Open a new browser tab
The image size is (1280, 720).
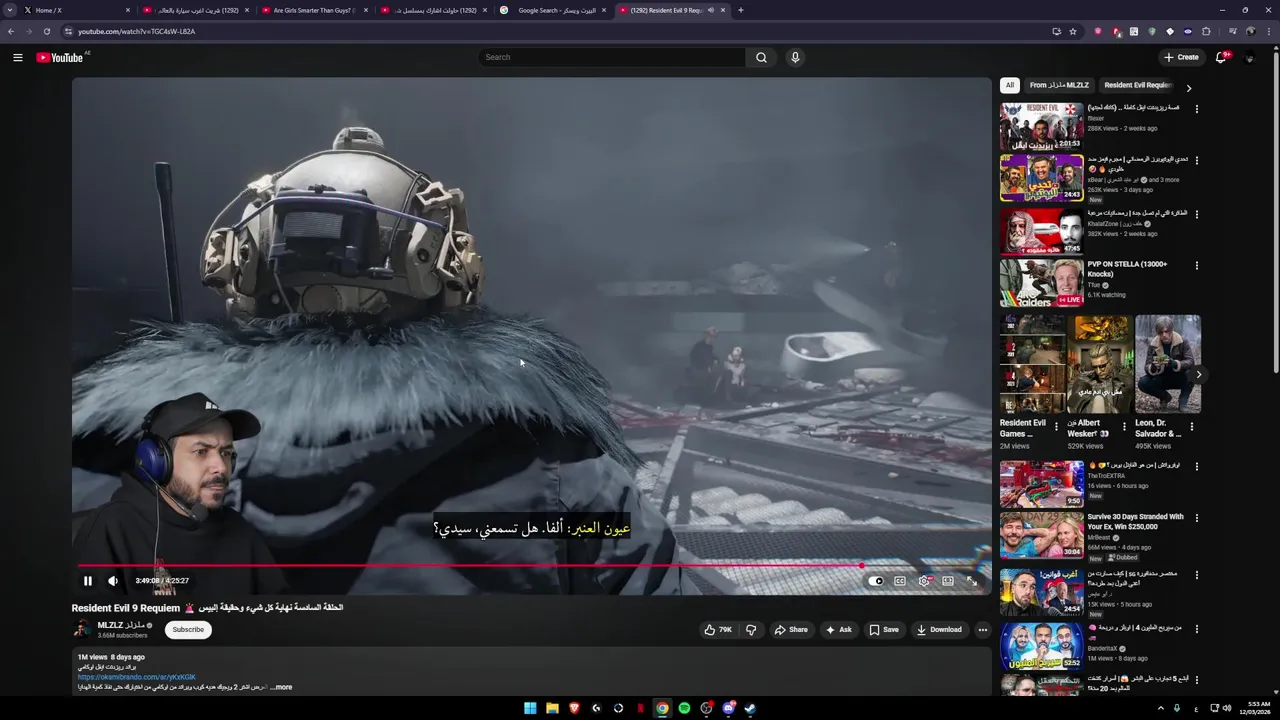click(x=740, y=10)
